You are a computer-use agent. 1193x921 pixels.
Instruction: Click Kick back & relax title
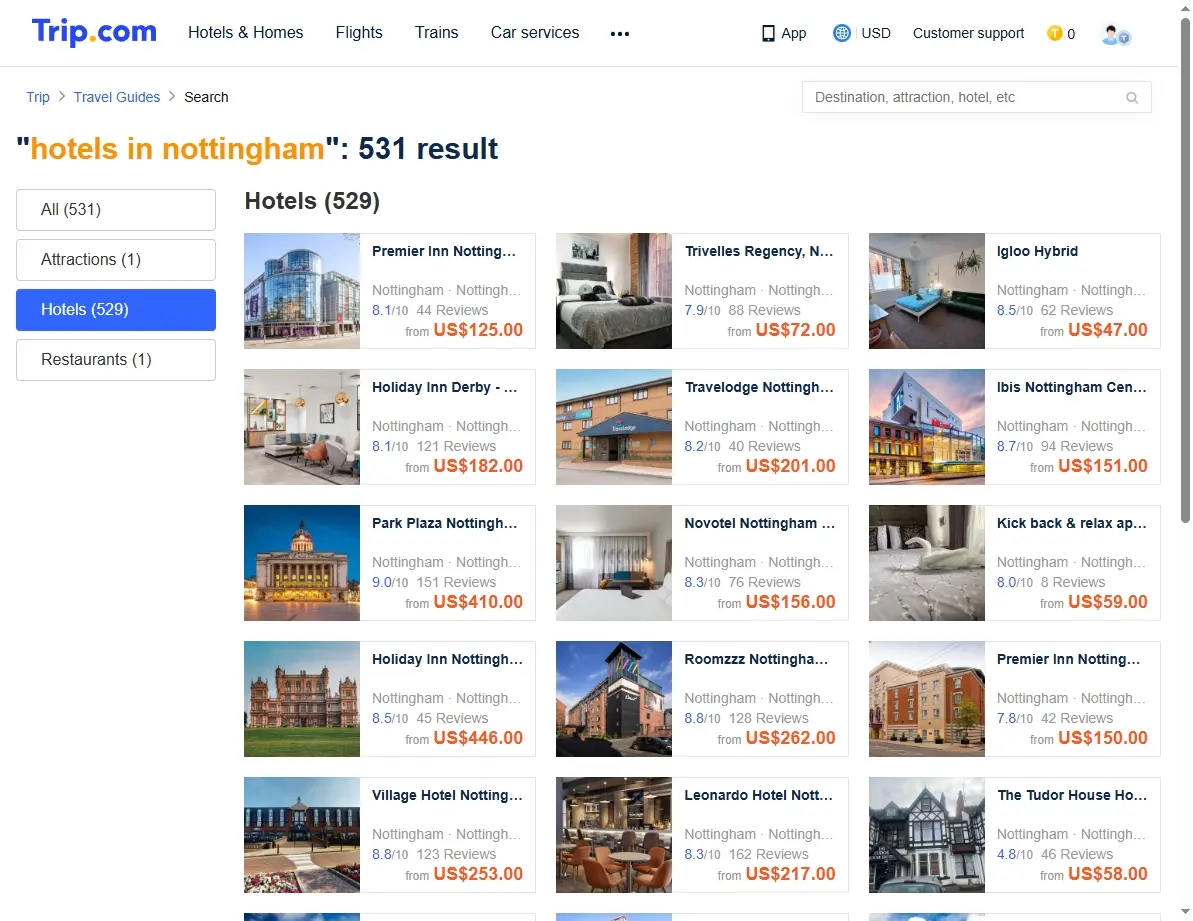tap(1071, 524)
